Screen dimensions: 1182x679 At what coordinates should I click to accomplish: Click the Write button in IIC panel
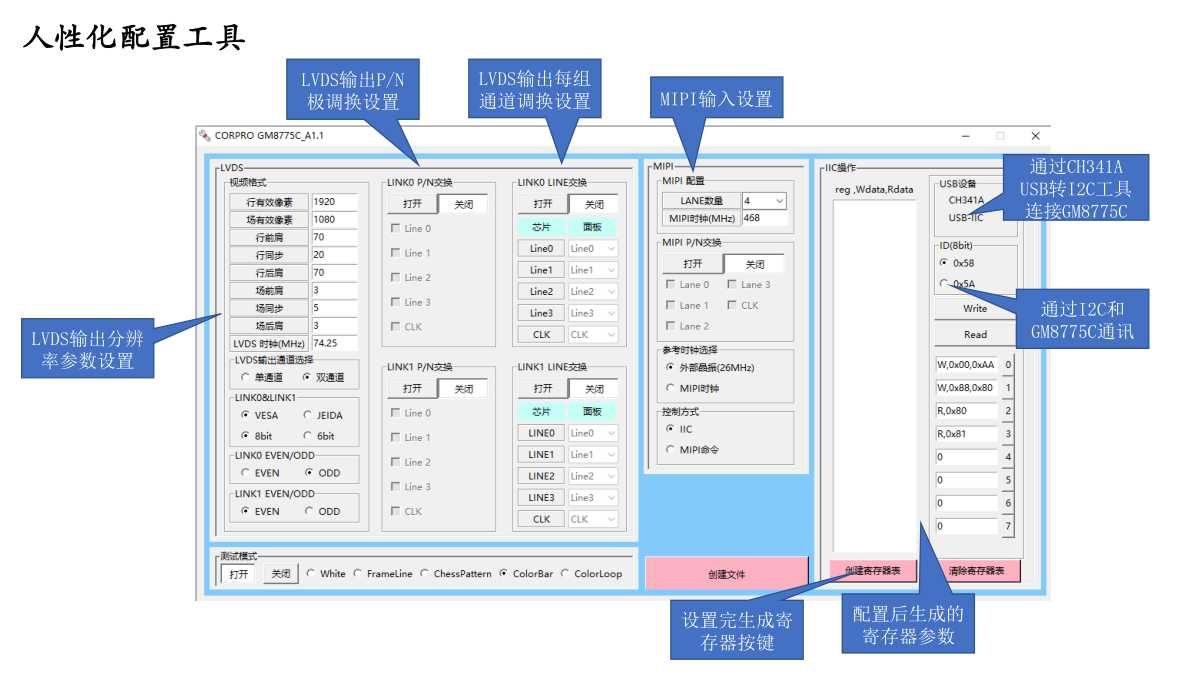(974, 309)
